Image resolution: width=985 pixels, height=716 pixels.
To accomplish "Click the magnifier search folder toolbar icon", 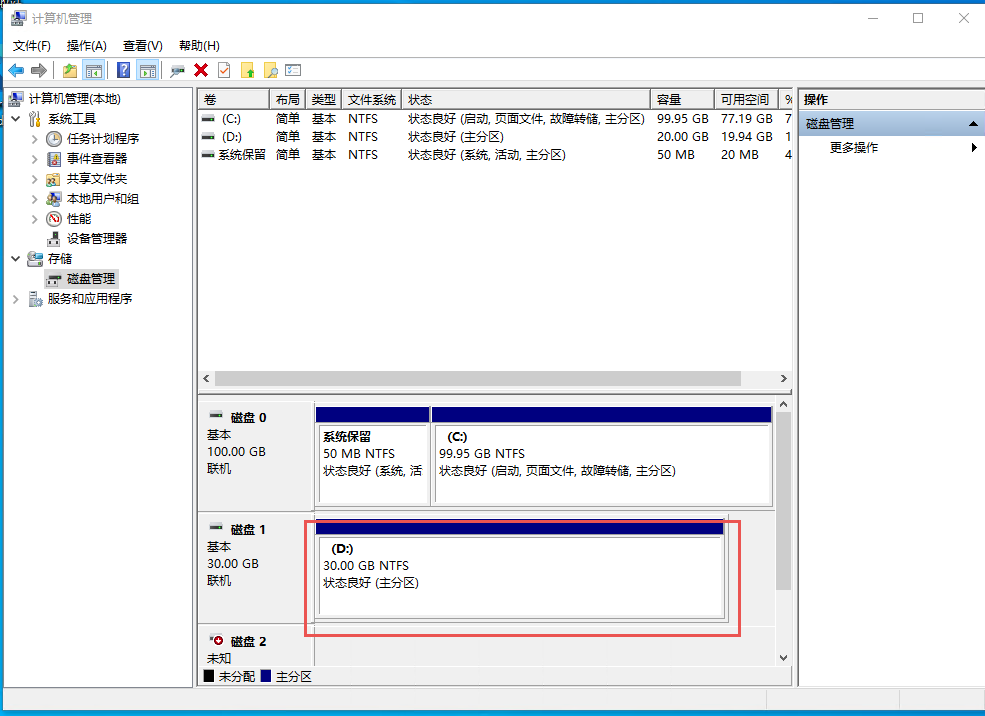I will click(270, 70).
